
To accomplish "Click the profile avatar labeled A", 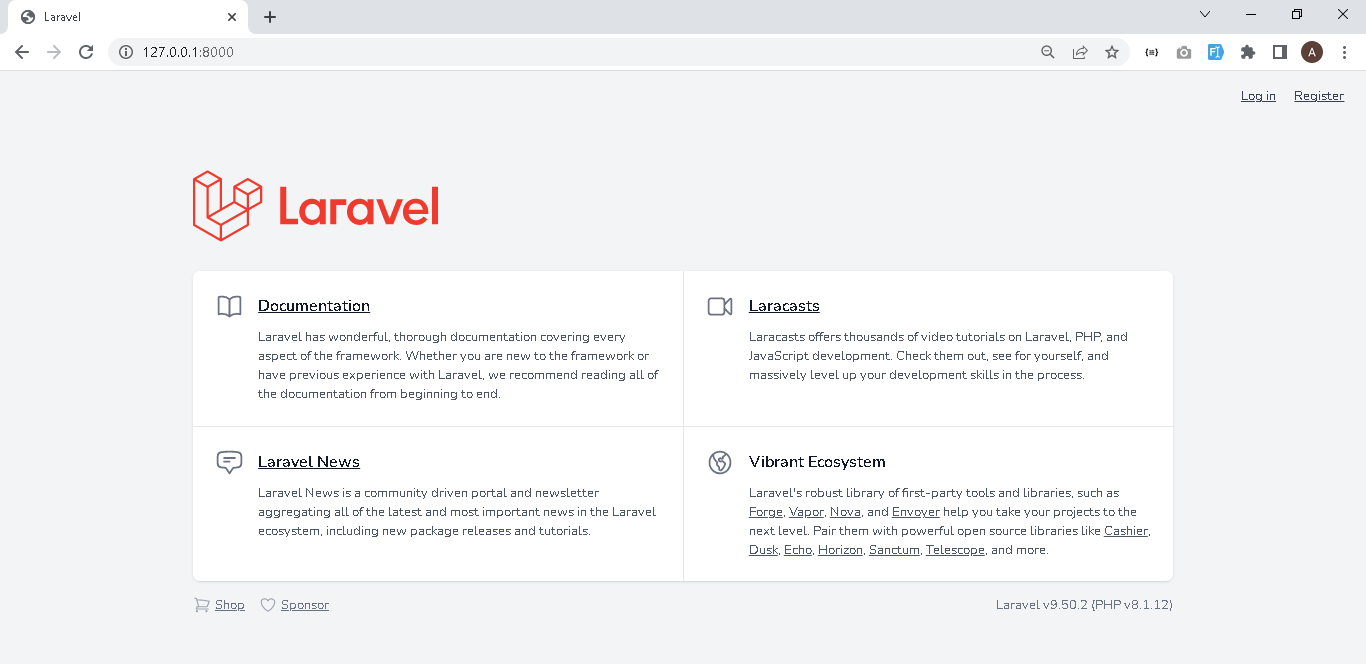I will (x=1311, y=52).
